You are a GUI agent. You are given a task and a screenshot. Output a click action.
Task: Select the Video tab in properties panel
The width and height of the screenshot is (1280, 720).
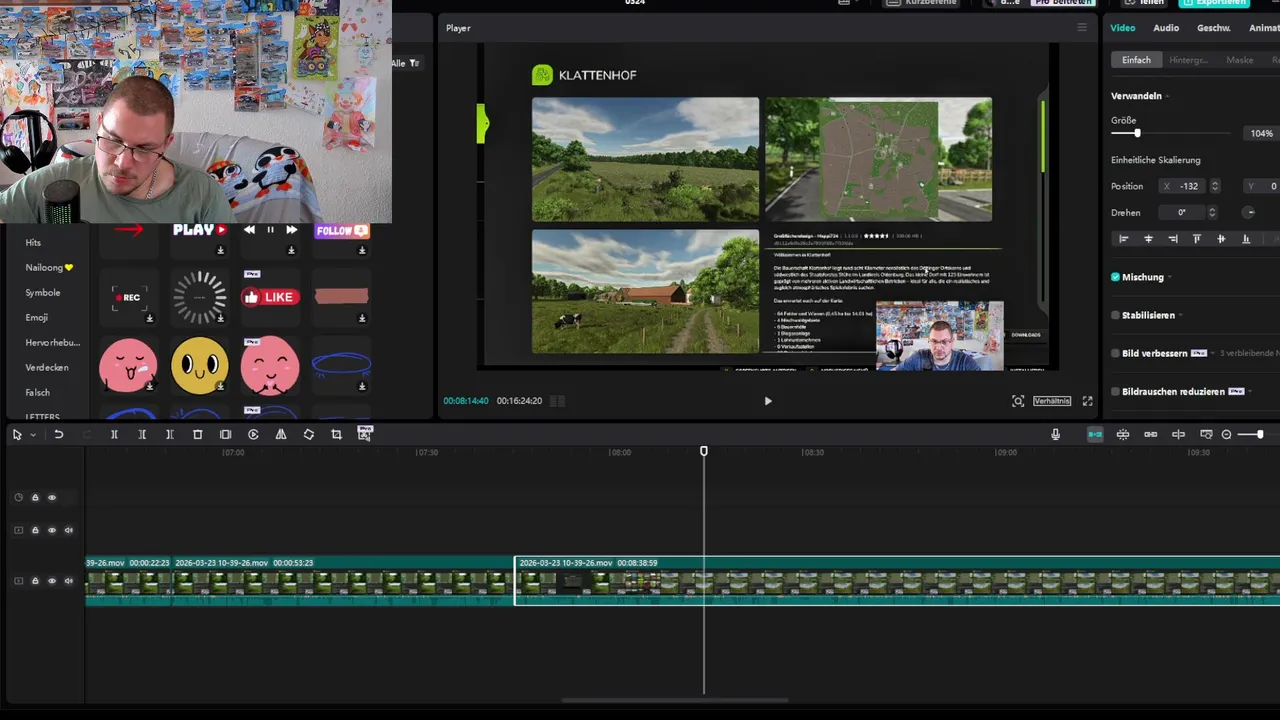(x=1123, y=28)
